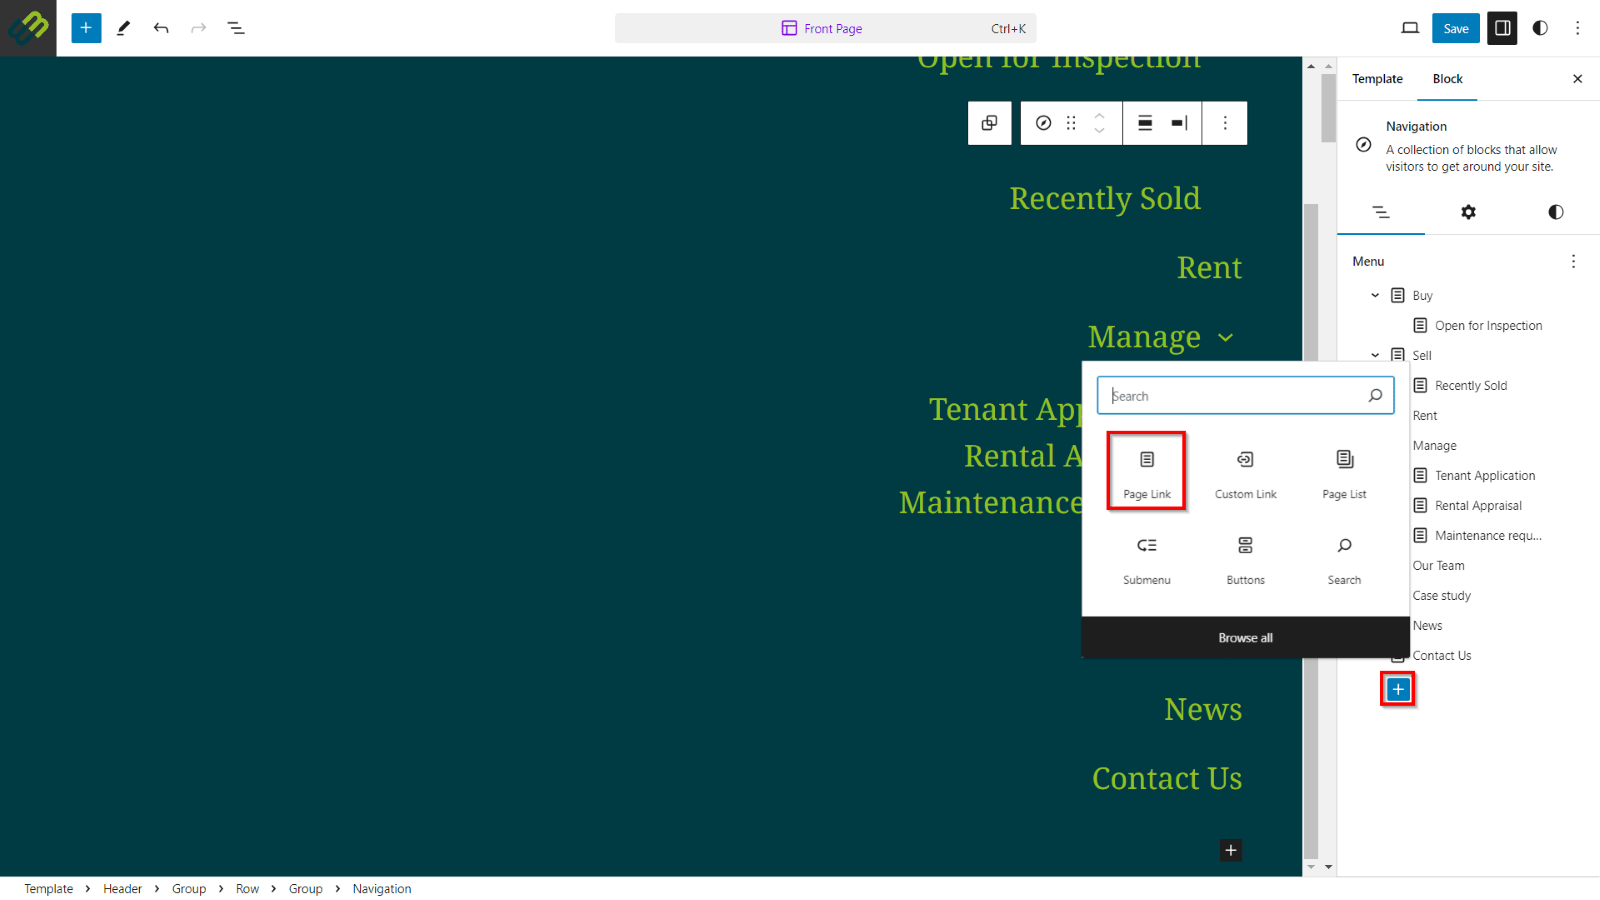Open the navigation Settings gear tab
Viewport: 1600px width, 900px height.
[x=1468, y=212]
